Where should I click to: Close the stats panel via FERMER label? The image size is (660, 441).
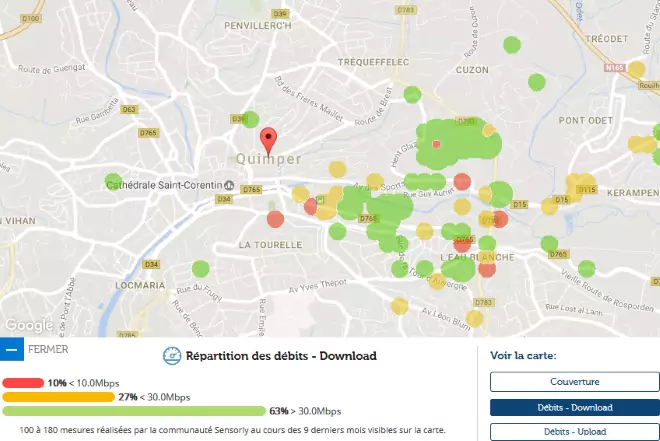48,350
